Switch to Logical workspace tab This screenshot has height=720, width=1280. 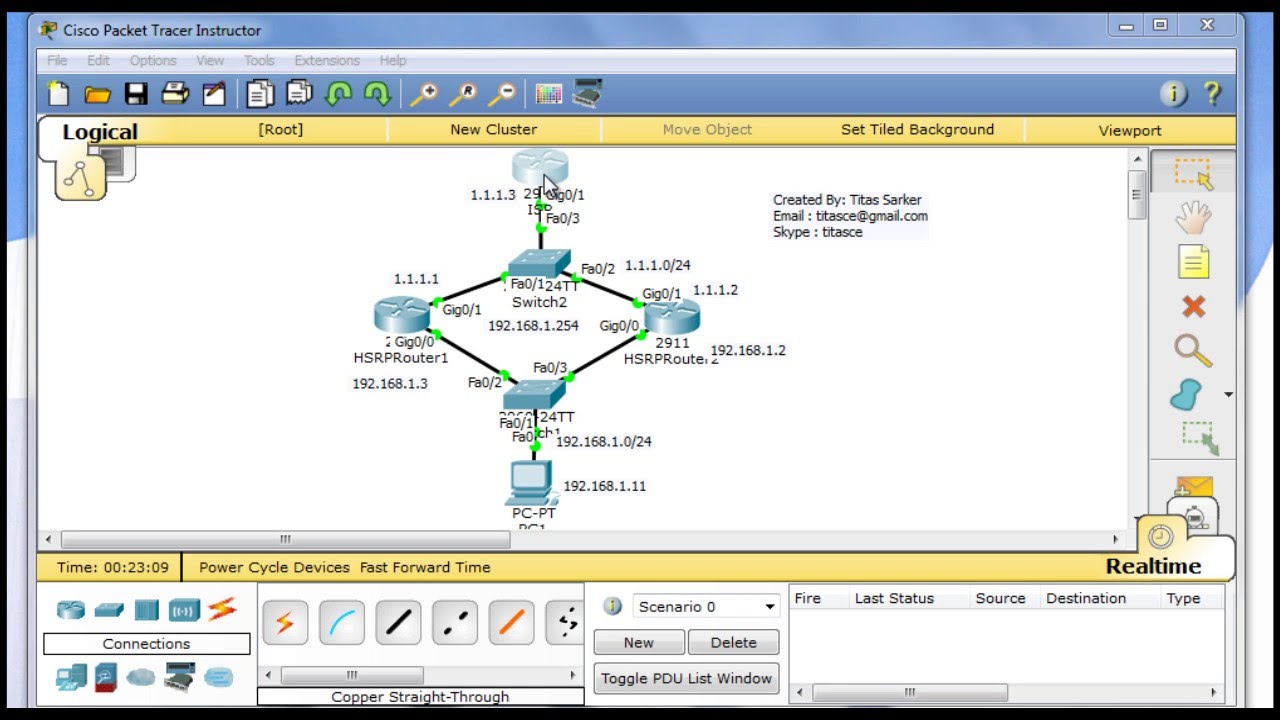coord(100,132)
